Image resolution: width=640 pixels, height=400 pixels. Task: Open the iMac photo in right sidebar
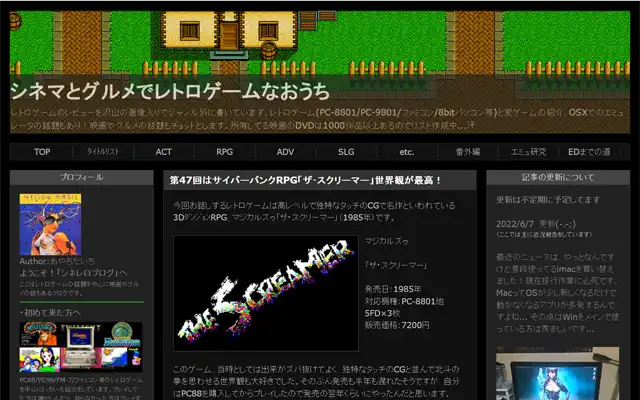coord(557,373)
